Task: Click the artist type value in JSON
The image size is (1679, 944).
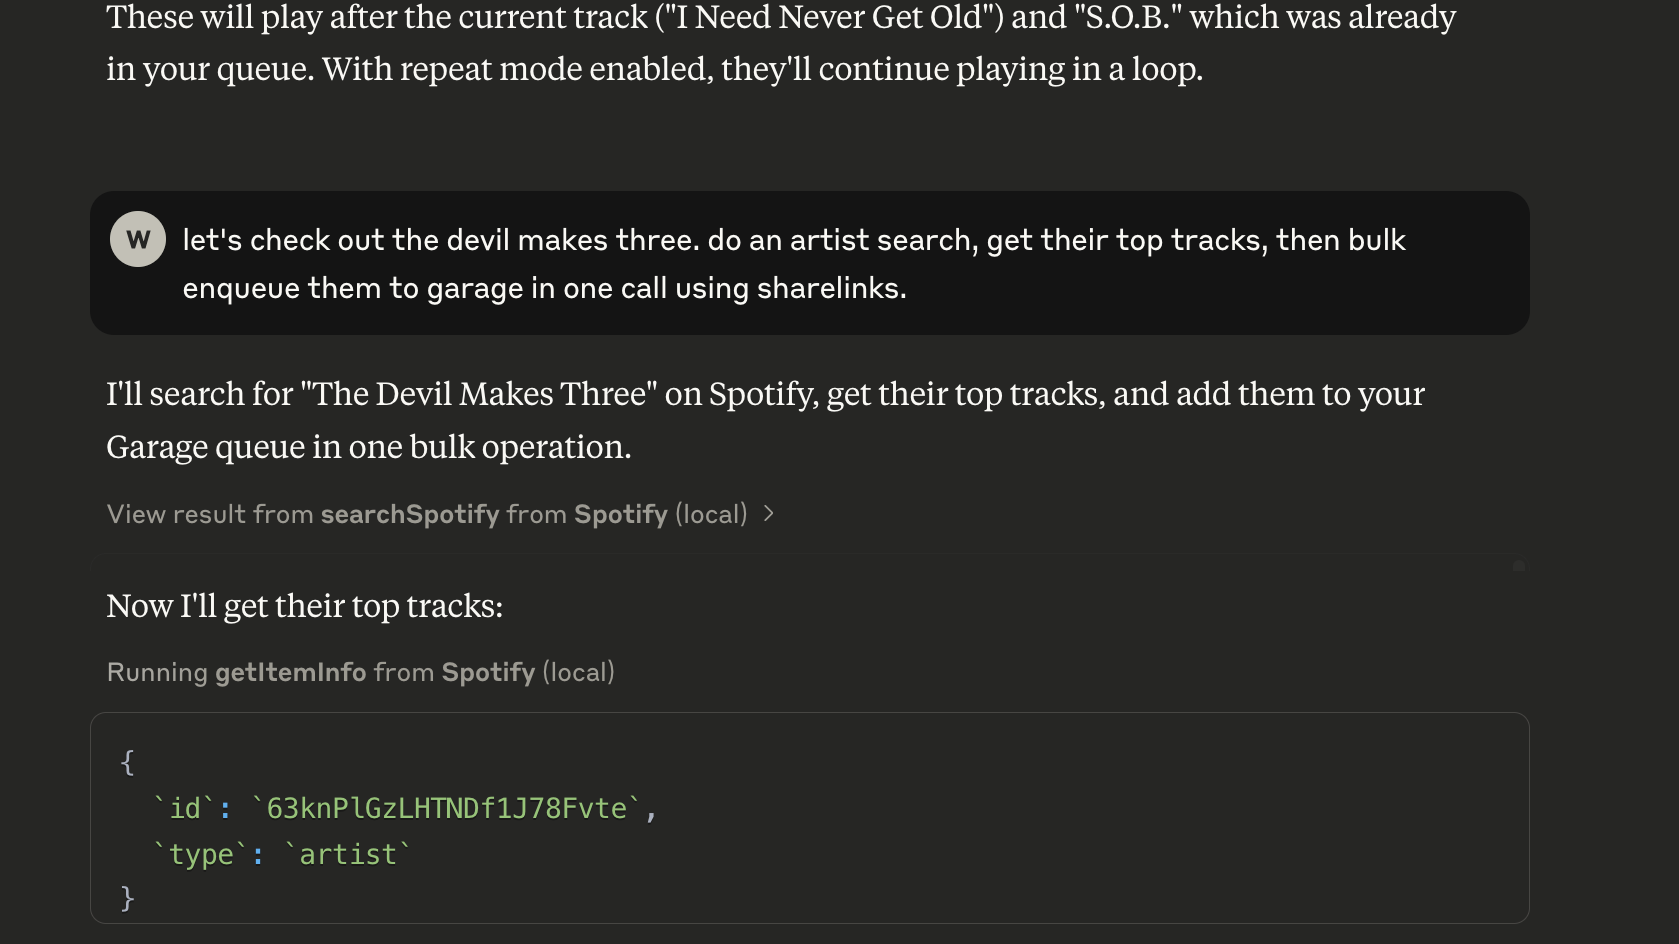Action: 348,854
